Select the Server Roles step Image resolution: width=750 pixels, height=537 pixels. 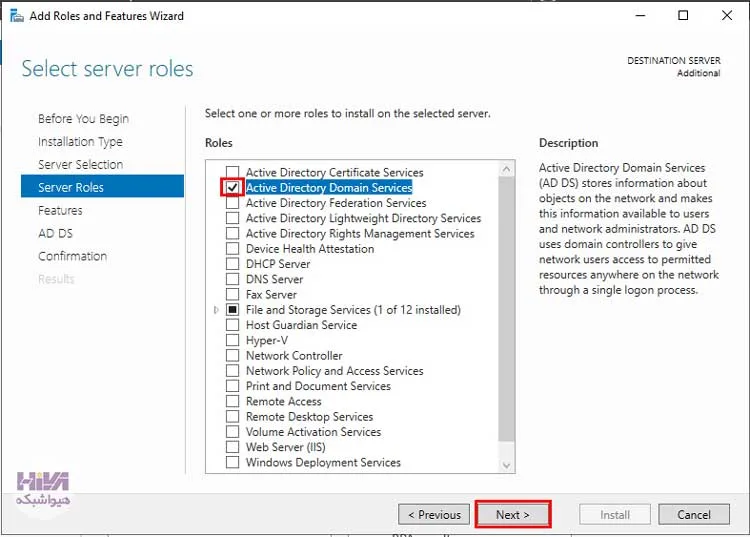click(x=102, y=186)
